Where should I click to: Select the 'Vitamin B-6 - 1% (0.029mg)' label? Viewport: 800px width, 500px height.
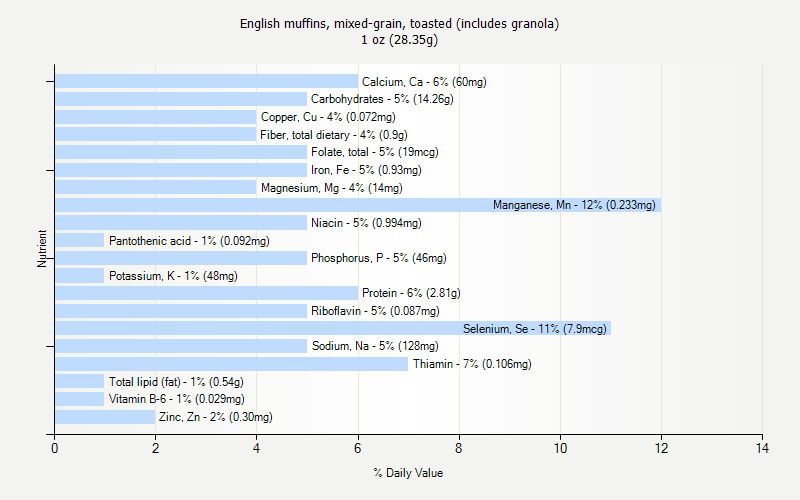[177, 399]
